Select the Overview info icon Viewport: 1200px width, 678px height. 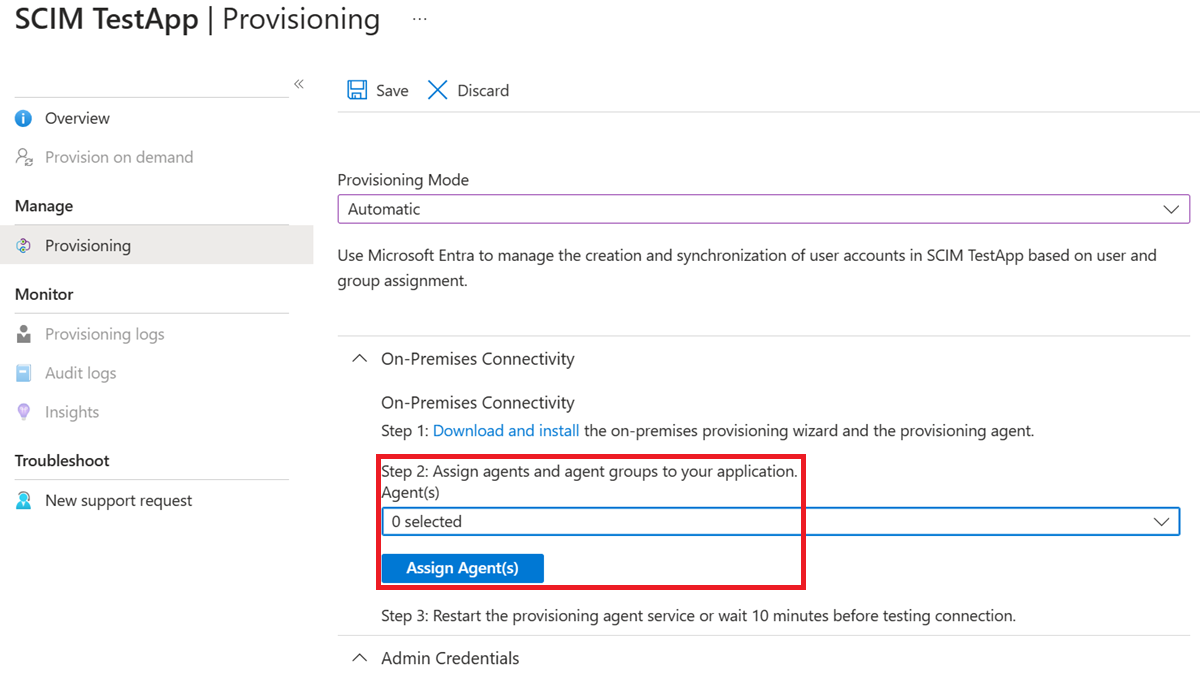(22, 118)
